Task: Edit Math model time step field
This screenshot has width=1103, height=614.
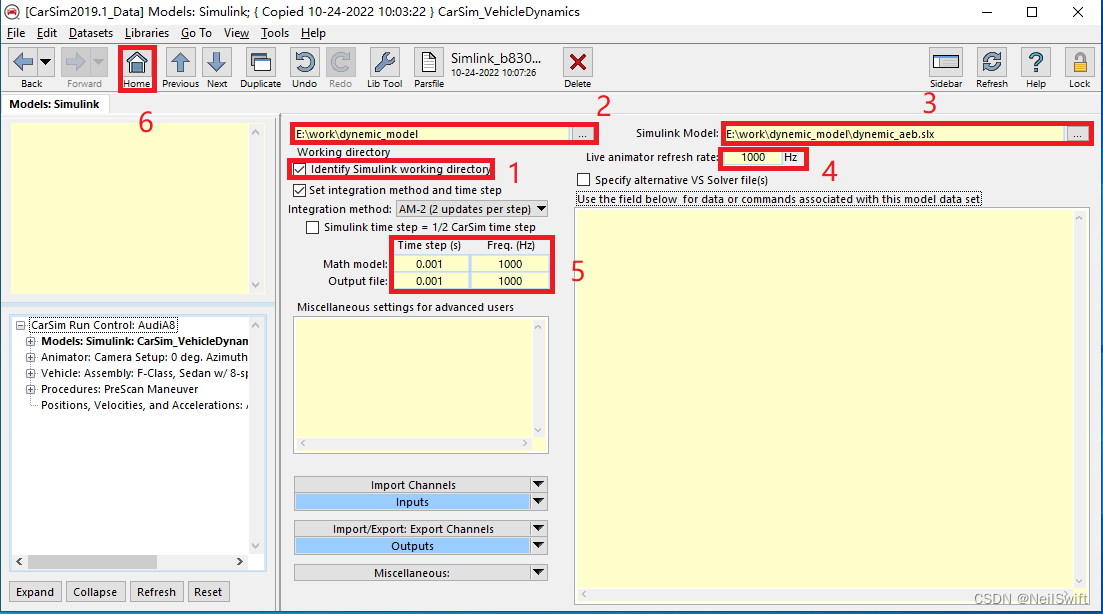Action: [x=429, y=264]
